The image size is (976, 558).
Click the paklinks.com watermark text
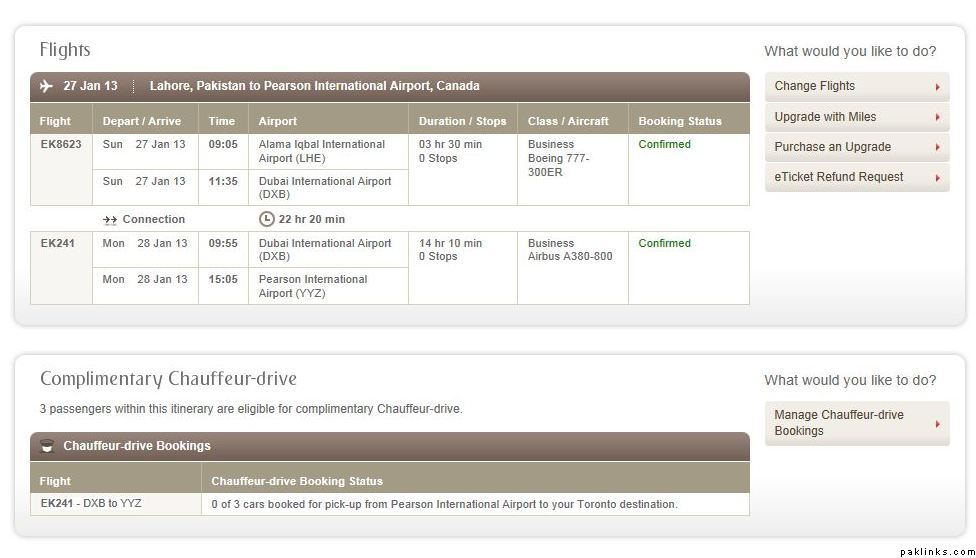[x=935, y=551]
